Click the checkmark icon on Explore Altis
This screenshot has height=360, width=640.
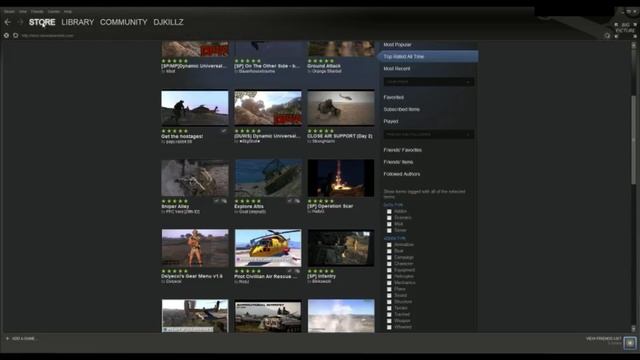(290, 201)
